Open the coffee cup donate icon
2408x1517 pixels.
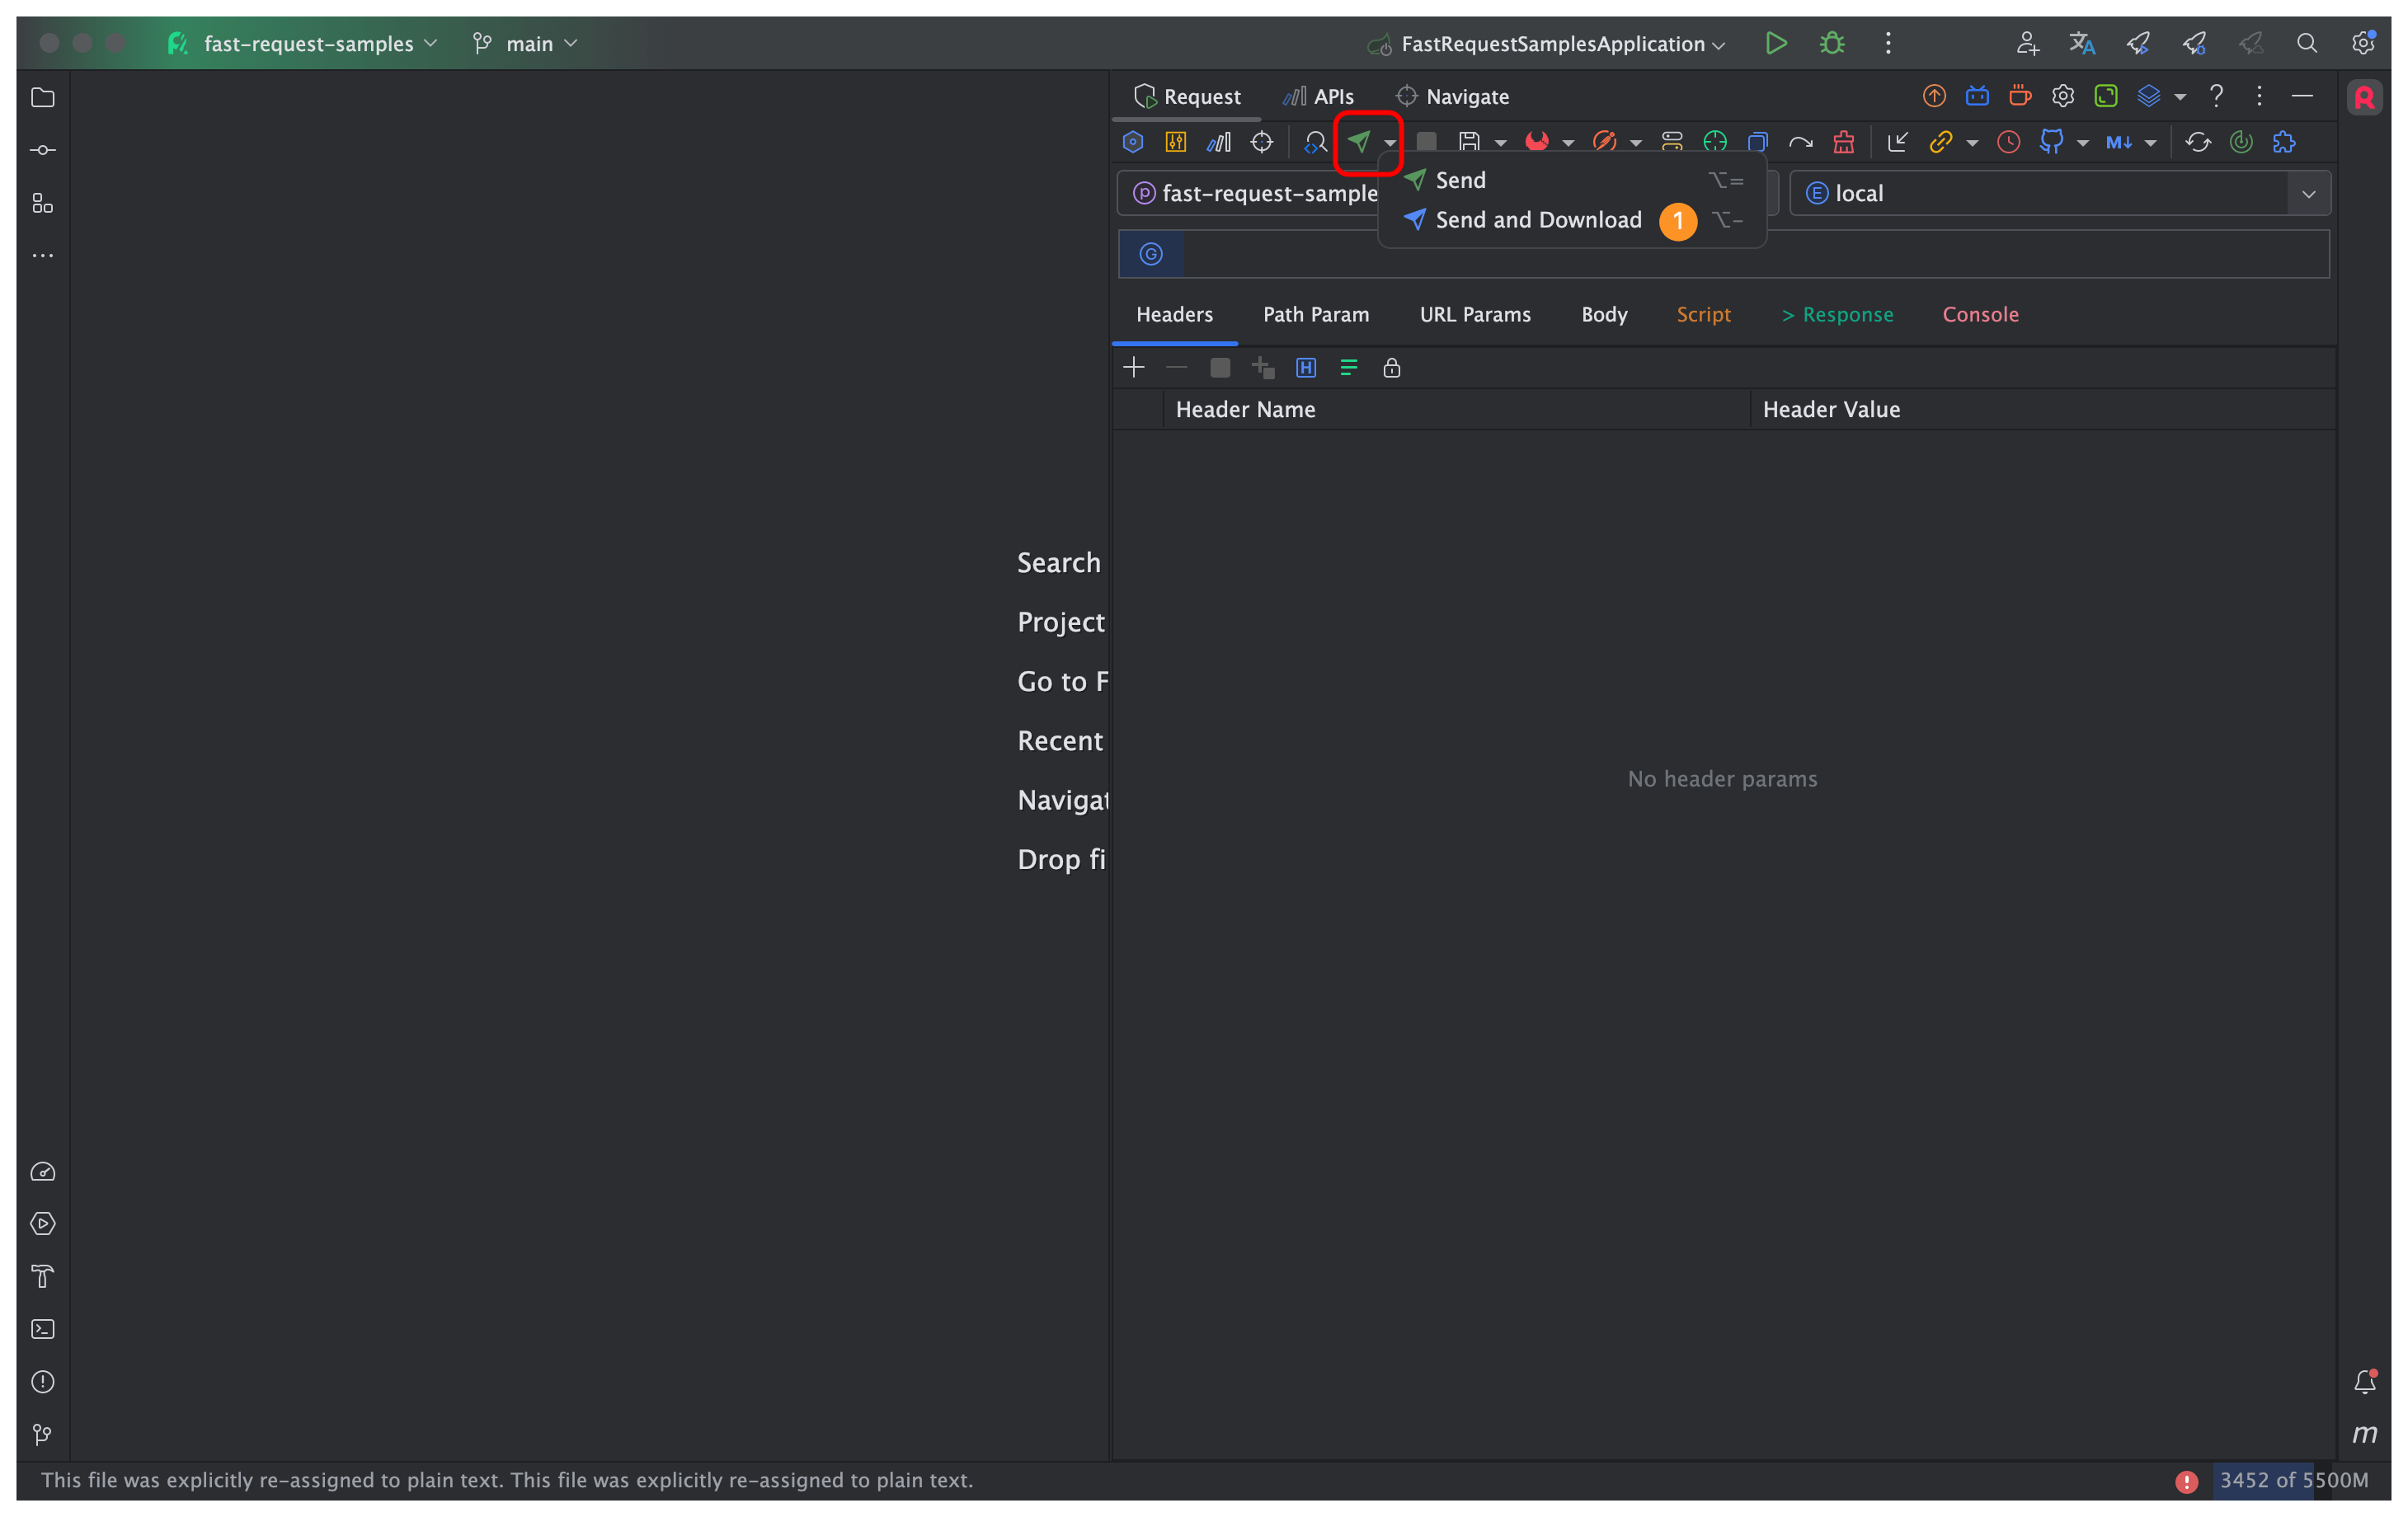click(2019, 95)
